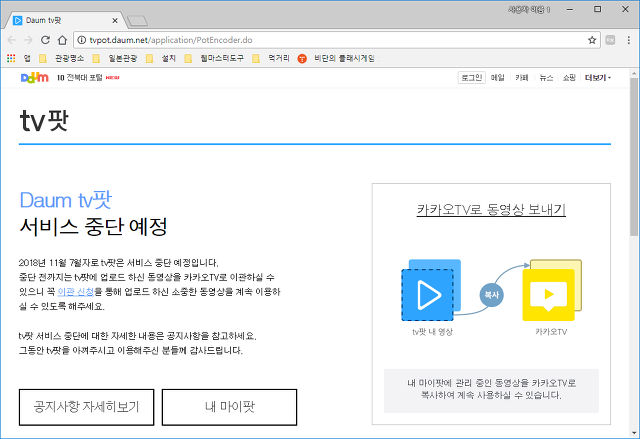Click the 서비스 중단 예정 heading

coord(93,227)
